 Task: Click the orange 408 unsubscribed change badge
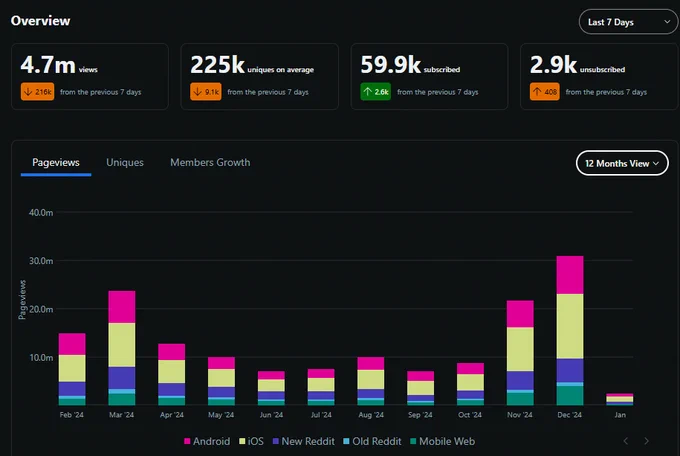click(545, 92)
